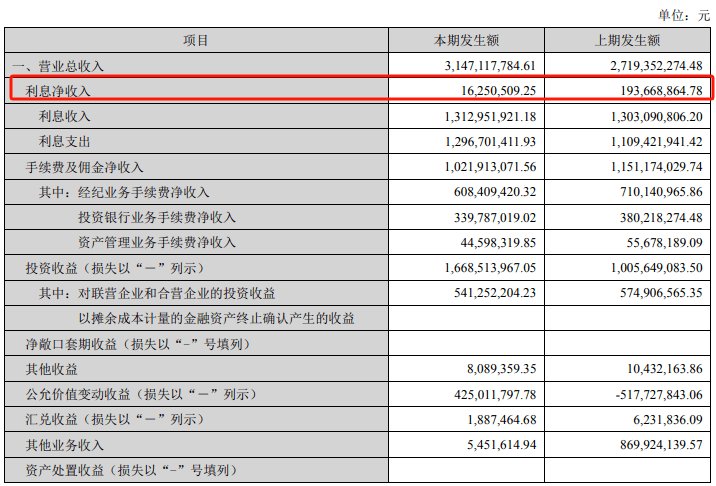
Task: Click value 1,109,421,941.42
Action: coord(657,142)
